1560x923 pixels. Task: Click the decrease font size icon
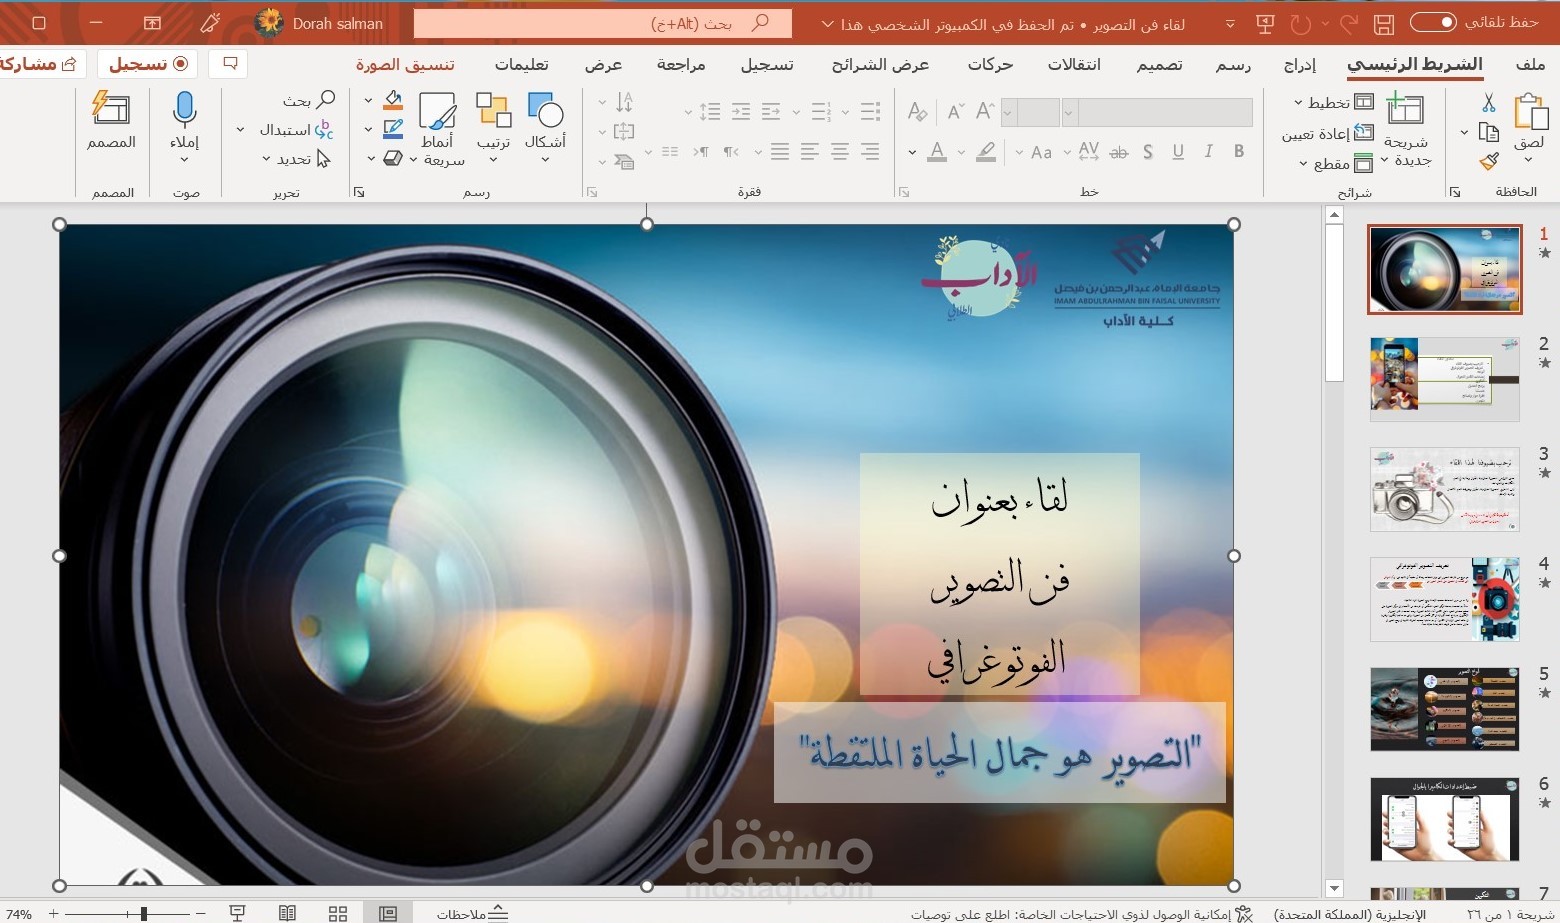point(956,111)
